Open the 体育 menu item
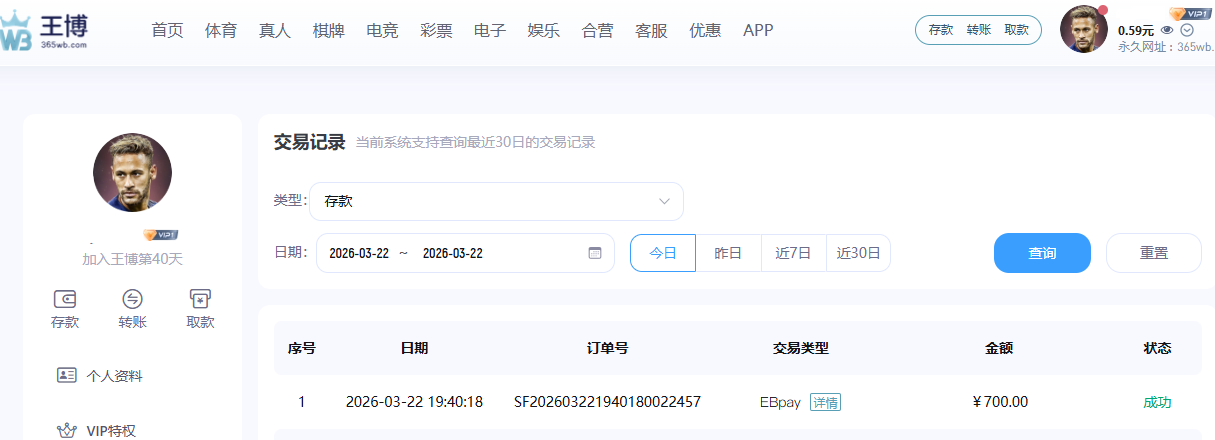This screenshot has height=440, width=1215. 221,30
